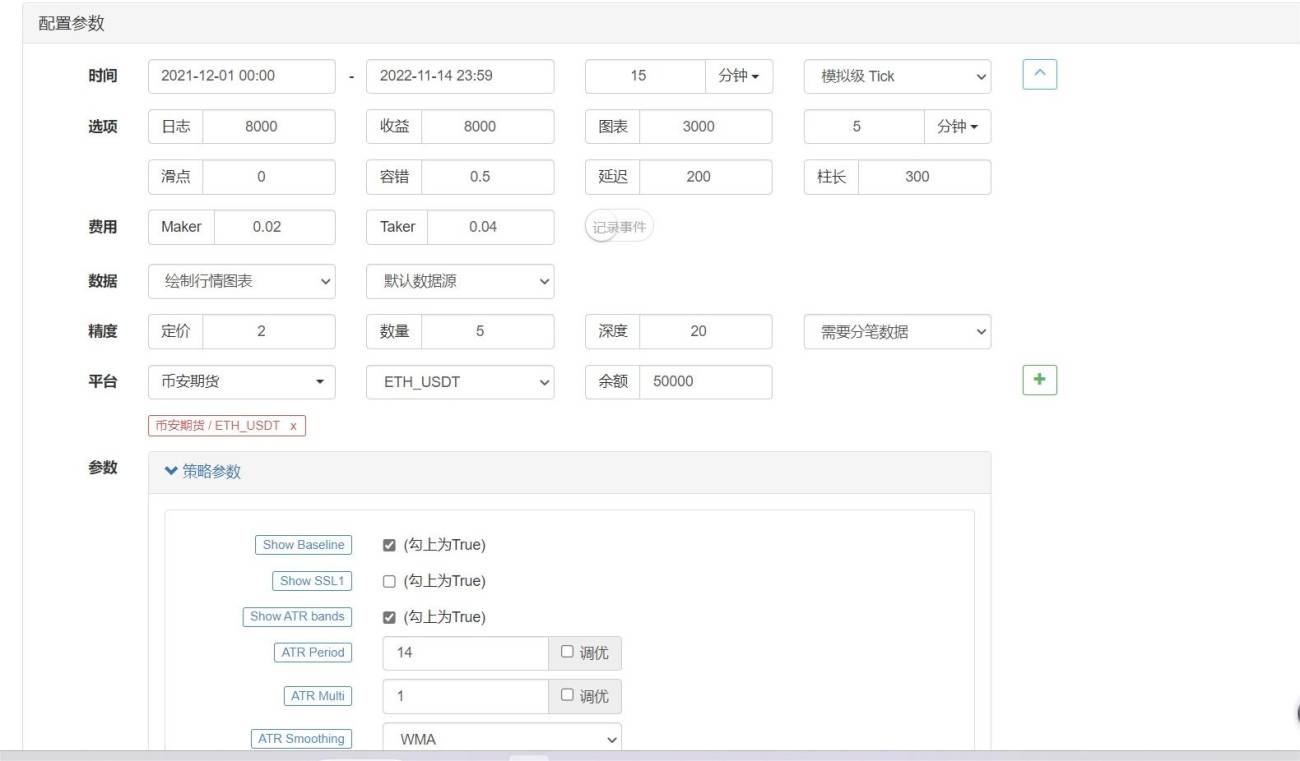Tick the 调优 checkbox for ATR Period
The width and height of the screenshot is (1300, 761).
click(x=567, y=652)
